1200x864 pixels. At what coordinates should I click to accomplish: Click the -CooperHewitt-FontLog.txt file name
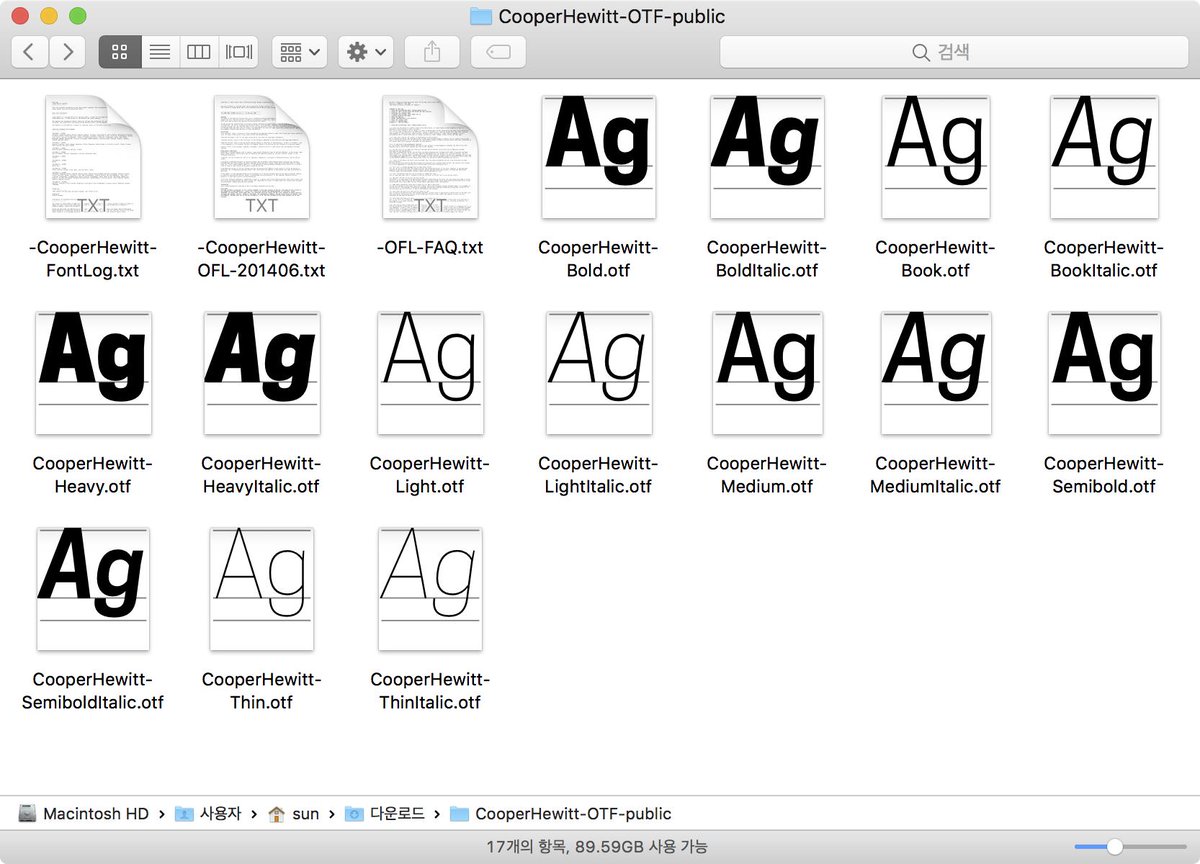pyautogui.click(x=93, y=259)
